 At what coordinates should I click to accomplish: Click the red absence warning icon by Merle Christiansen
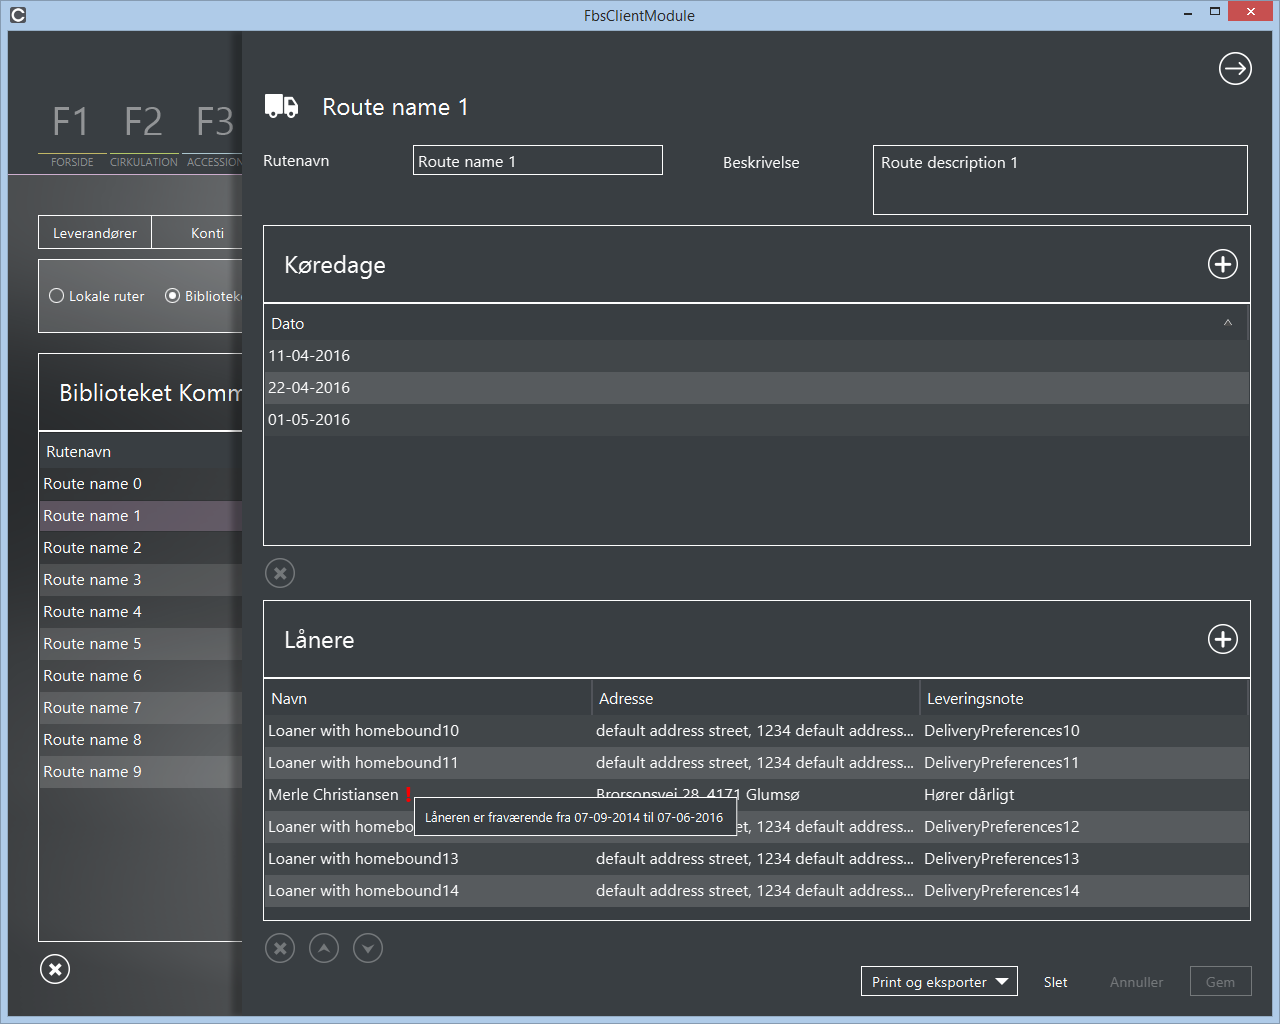tap(408, 794)
